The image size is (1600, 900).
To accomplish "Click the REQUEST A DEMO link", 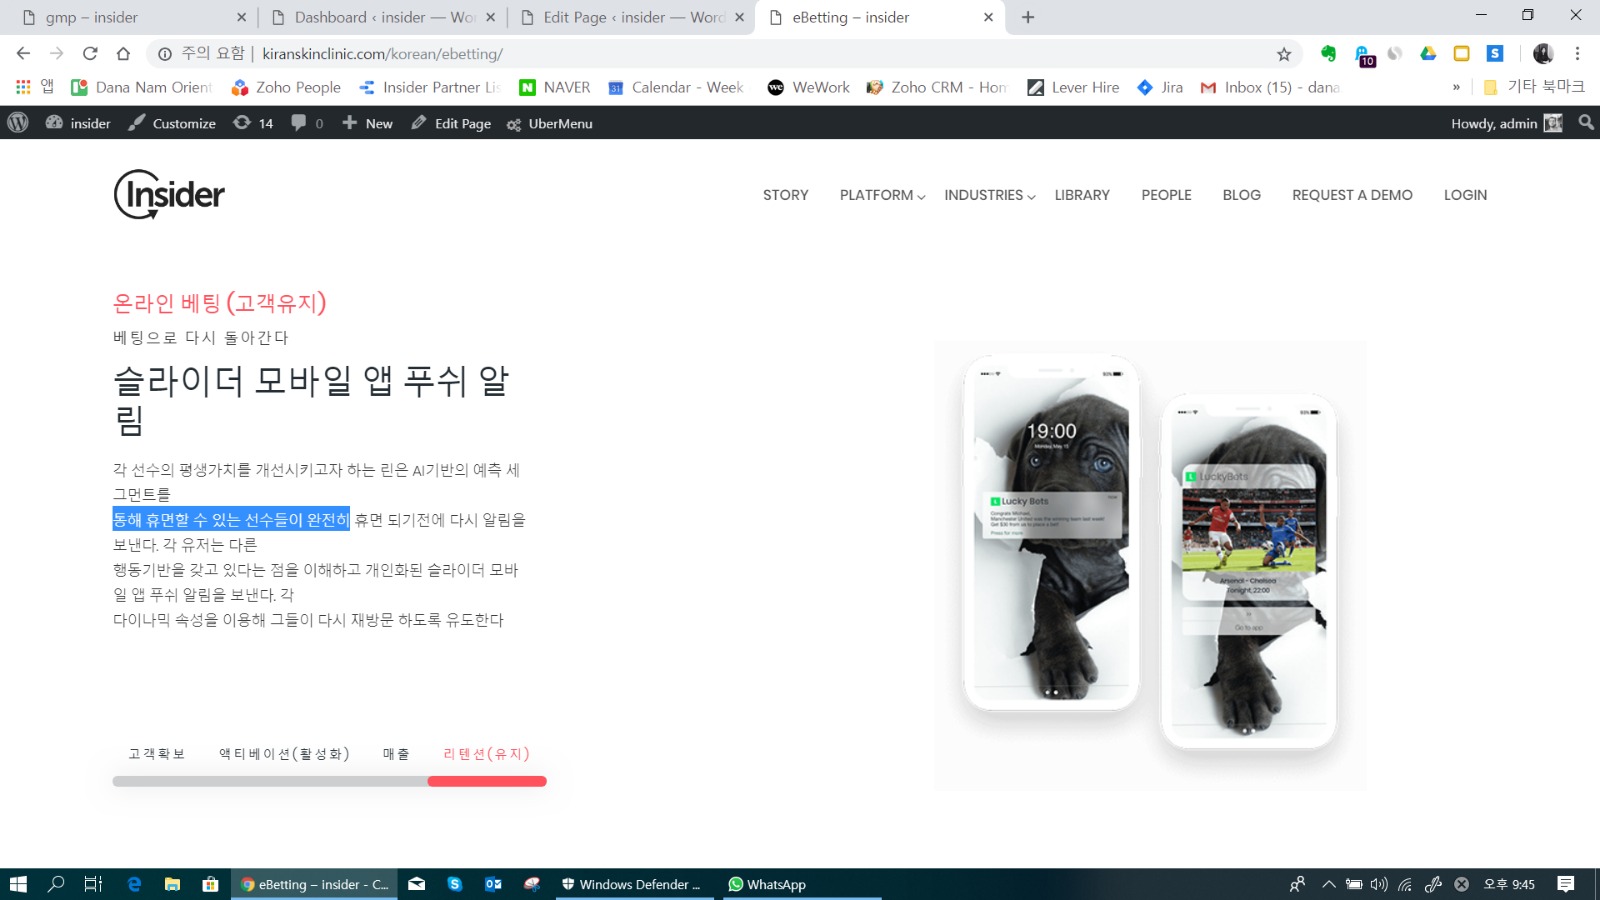I will pos(1352,195).
